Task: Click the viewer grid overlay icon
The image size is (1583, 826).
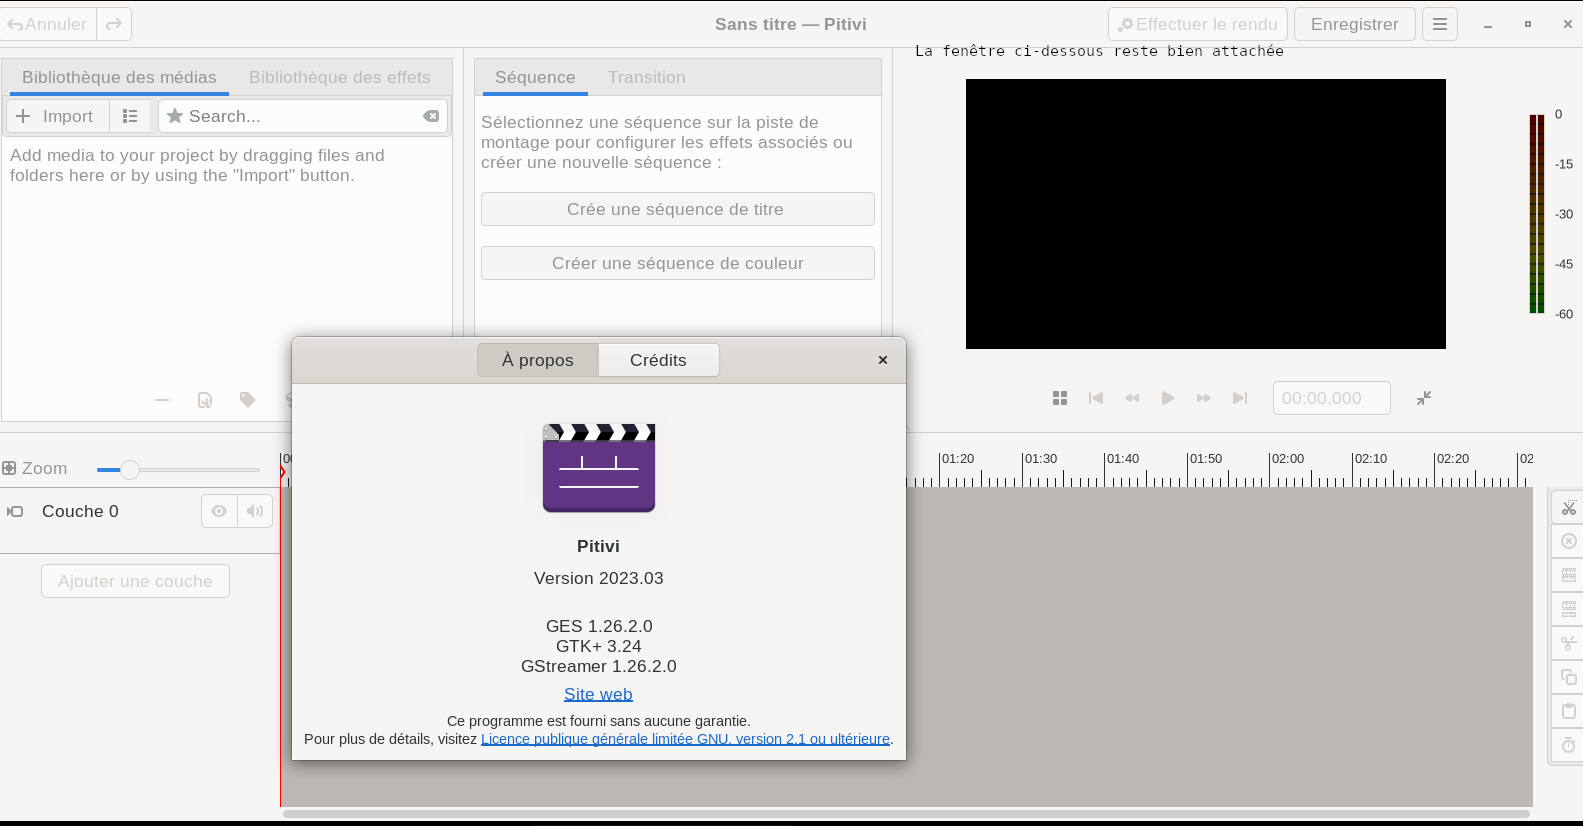Action: pos(1060,398)
